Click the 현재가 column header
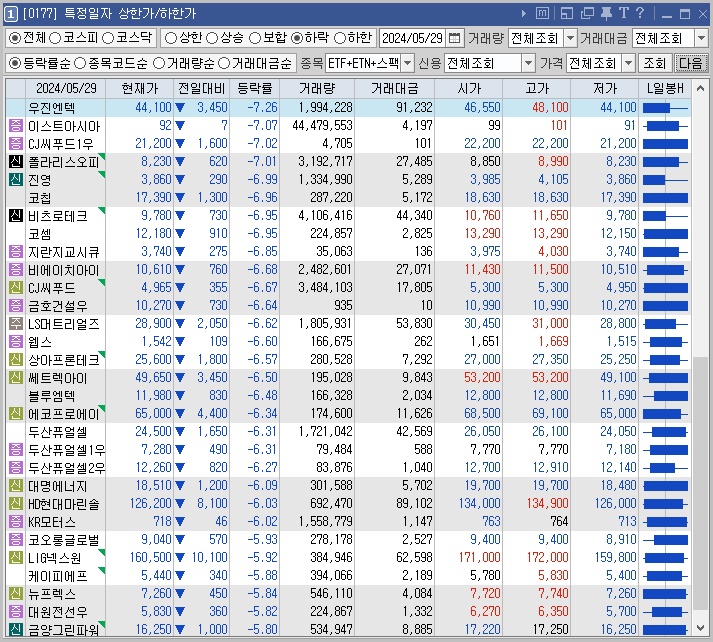The width and height of the screenshot is (713, 642). (140, 88)
